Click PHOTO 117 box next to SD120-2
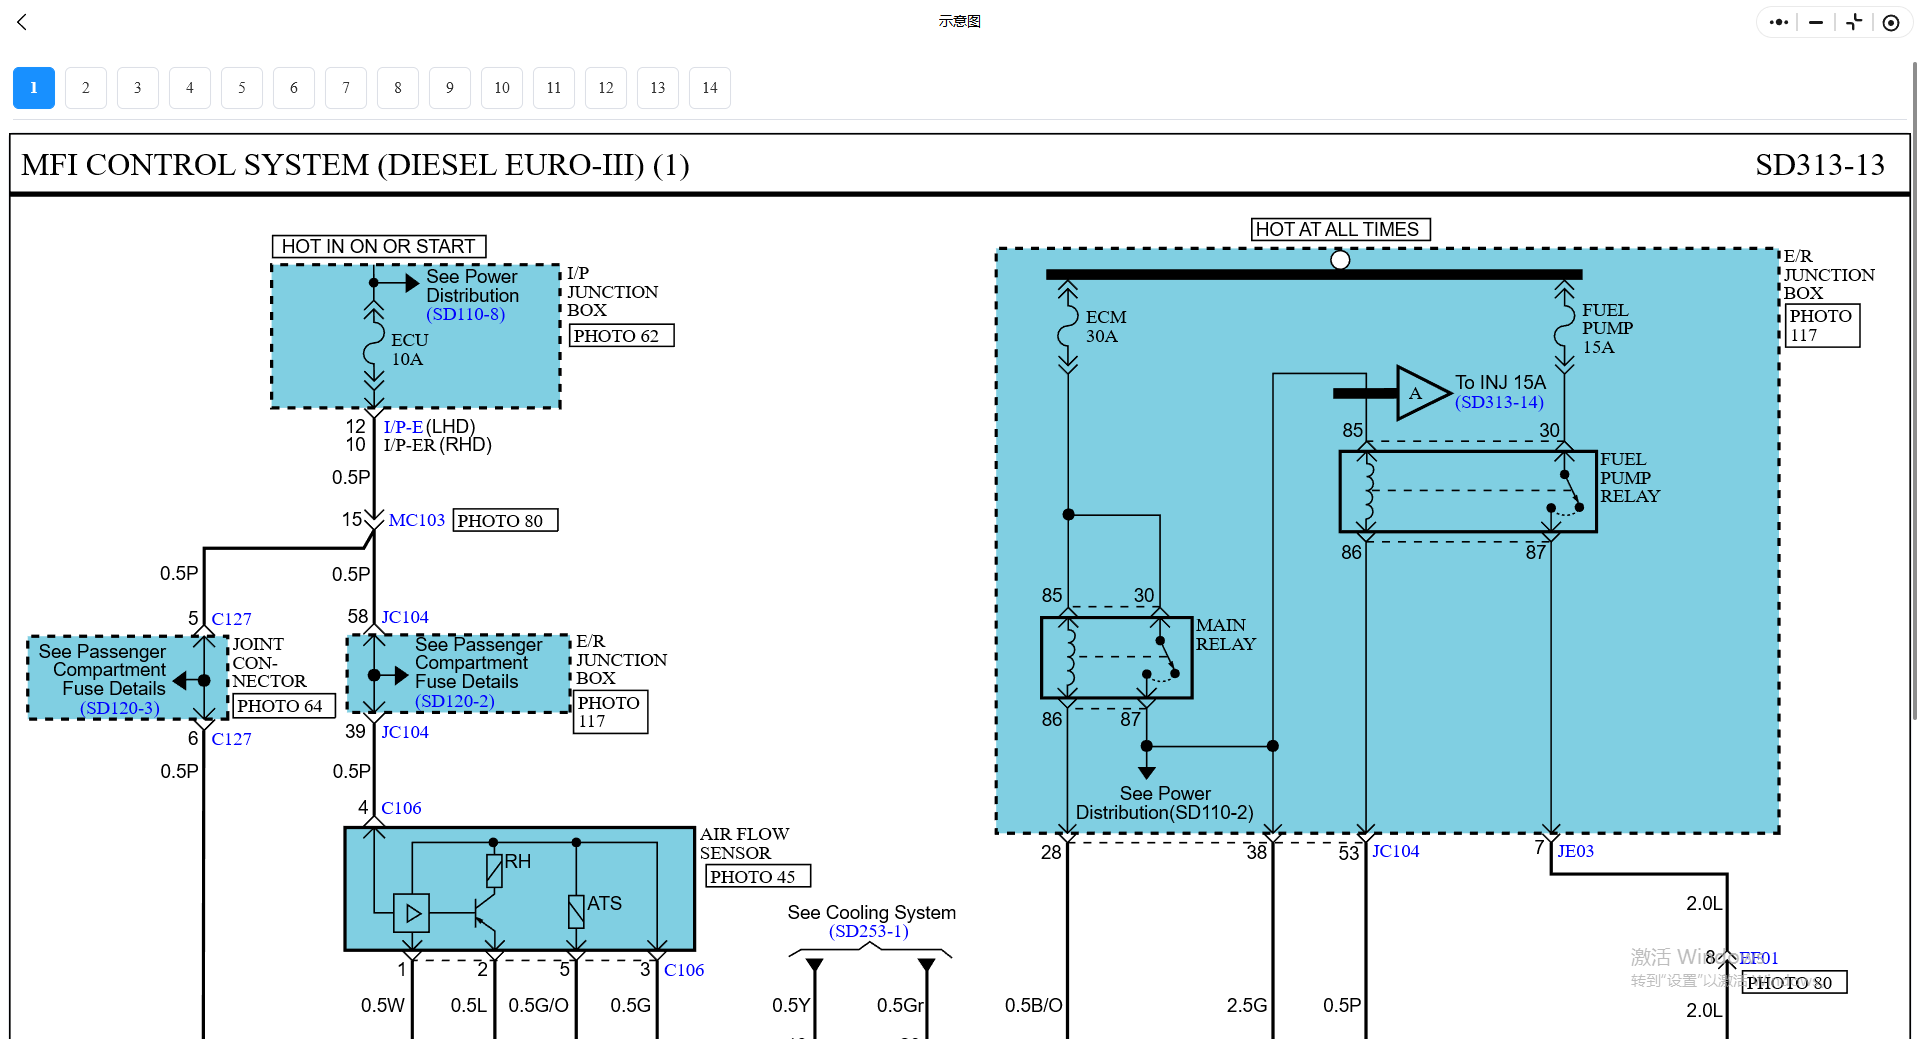 tap(610, 712)
